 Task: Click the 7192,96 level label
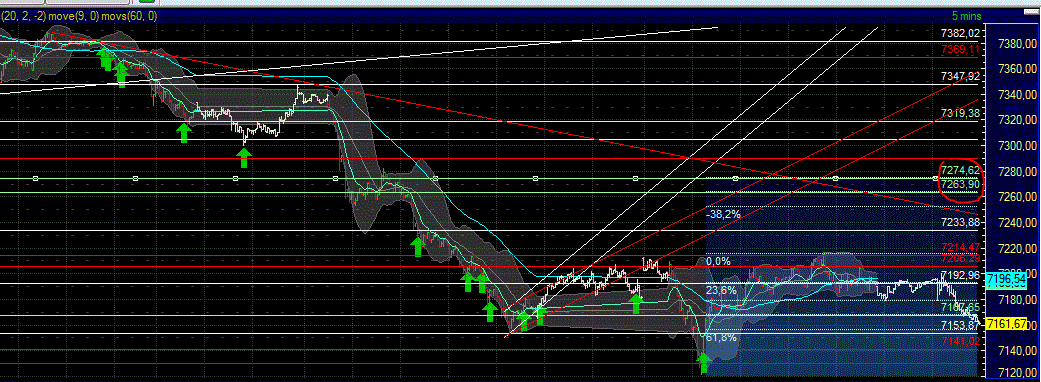pyautogui.click(x=961, y=274)
